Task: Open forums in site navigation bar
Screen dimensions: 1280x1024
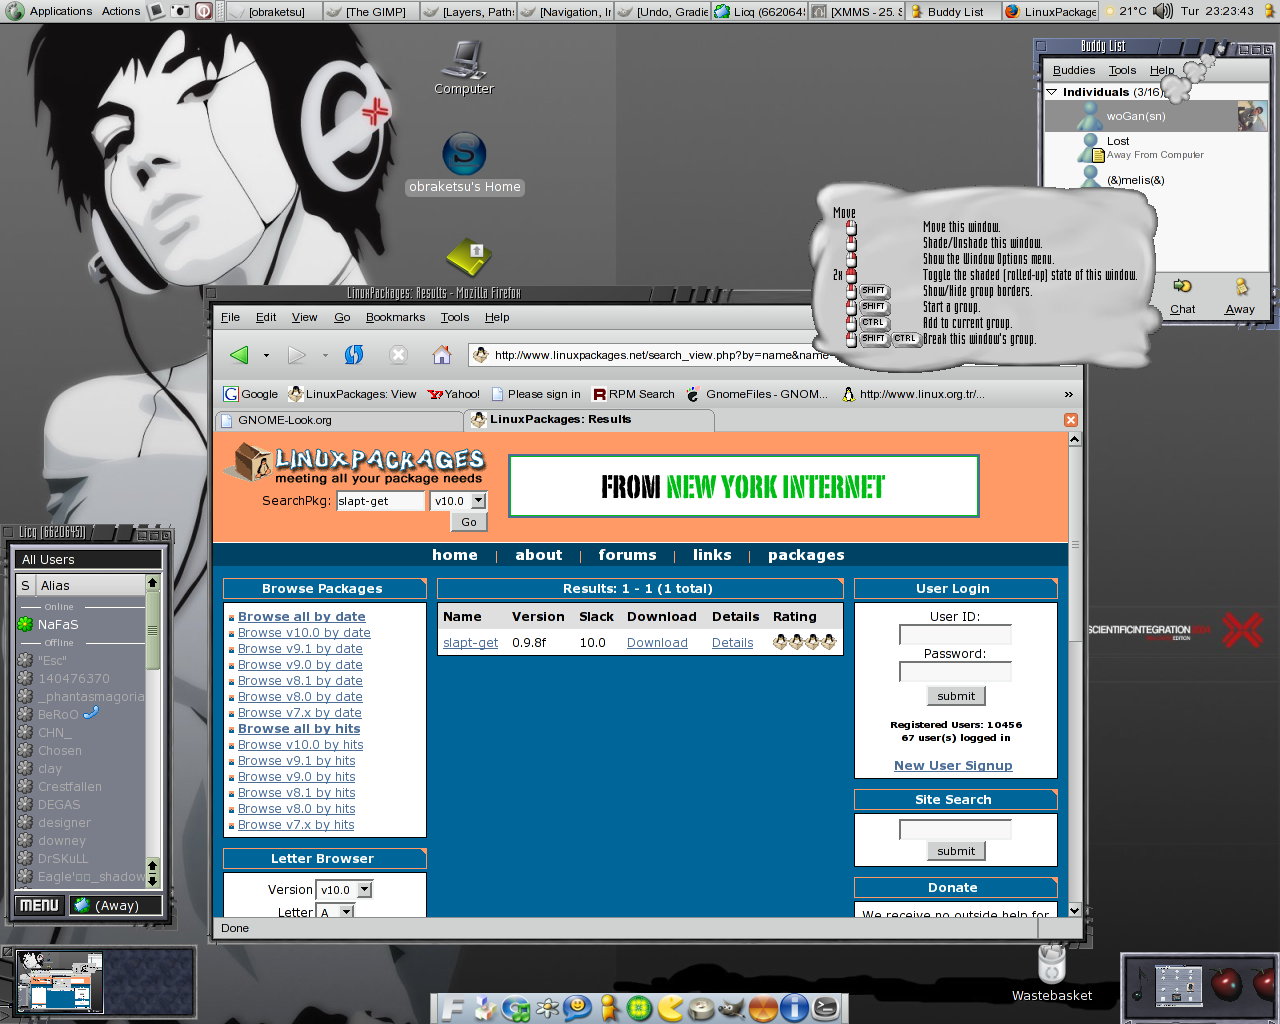Action: (627, 555)
